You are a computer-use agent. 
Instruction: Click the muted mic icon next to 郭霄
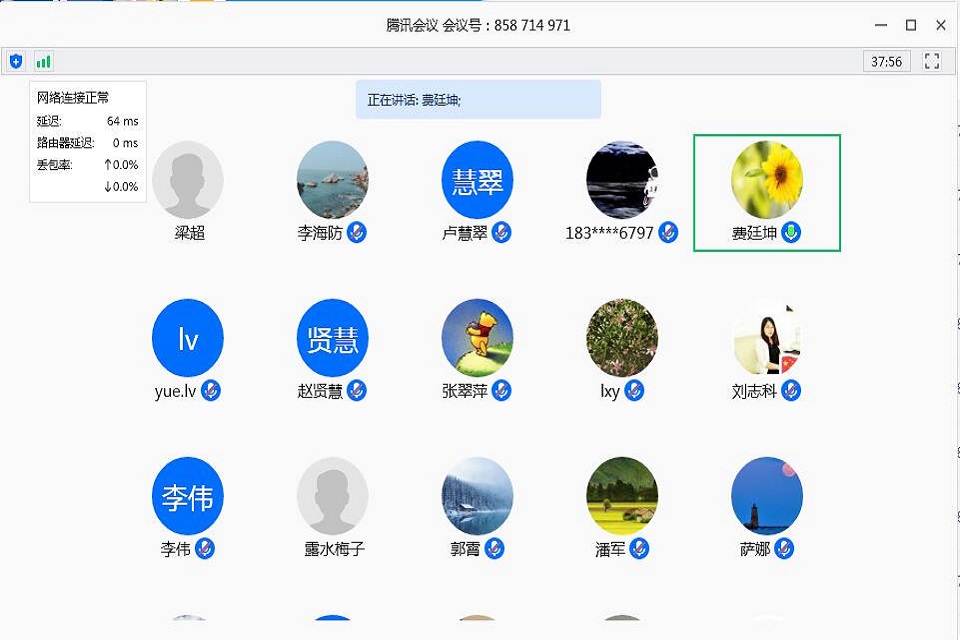495,549
